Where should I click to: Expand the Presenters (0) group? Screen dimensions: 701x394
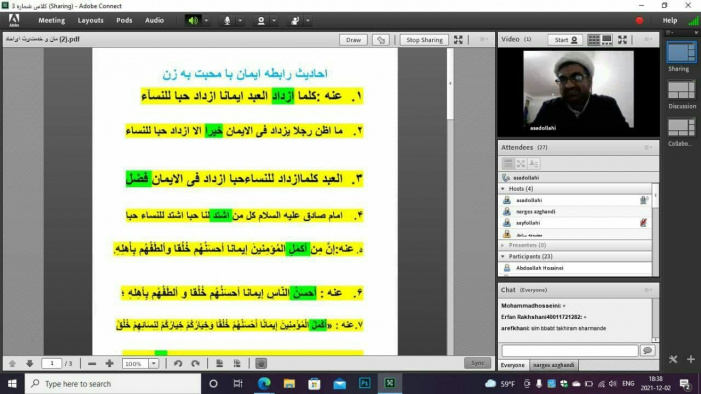pyautogui.click(x=503, y=246)
